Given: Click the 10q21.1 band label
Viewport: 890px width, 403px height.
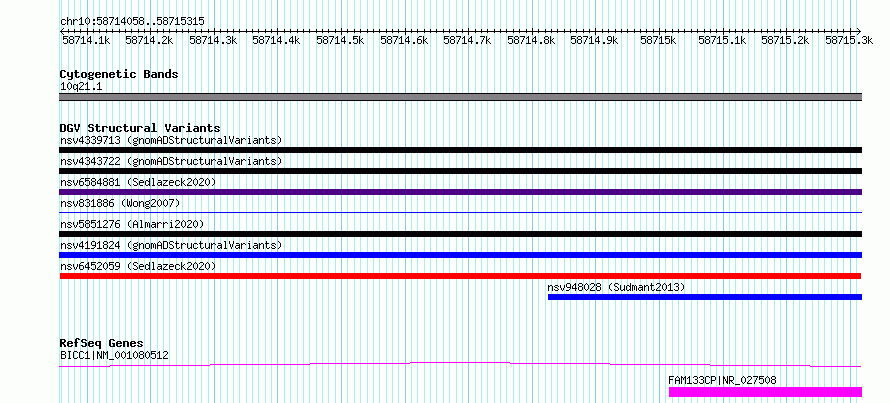Looking at the screenshot, I should coord(81,87).
